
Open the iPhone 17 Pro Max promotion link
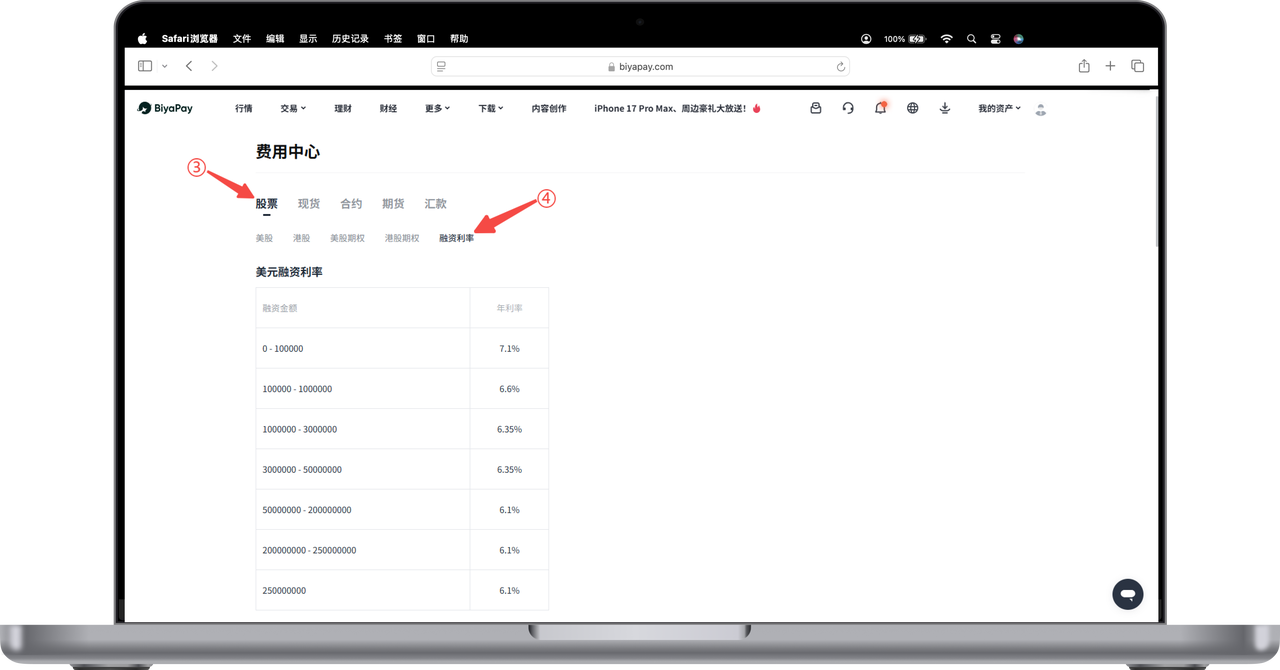677,108
